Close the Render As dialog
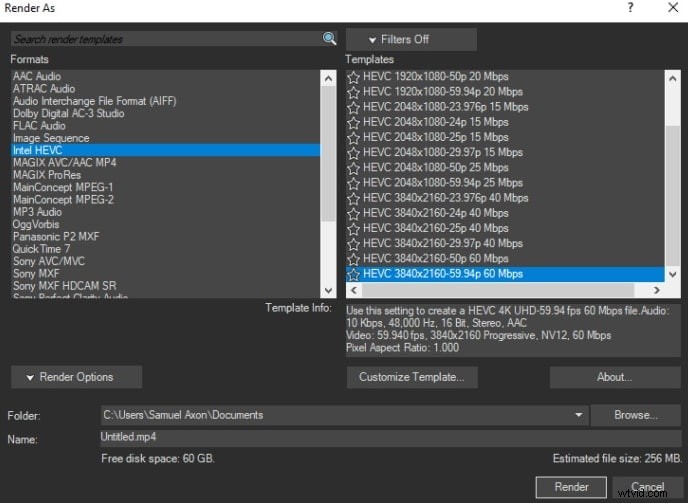688x503 pixels. coord(673,7)
